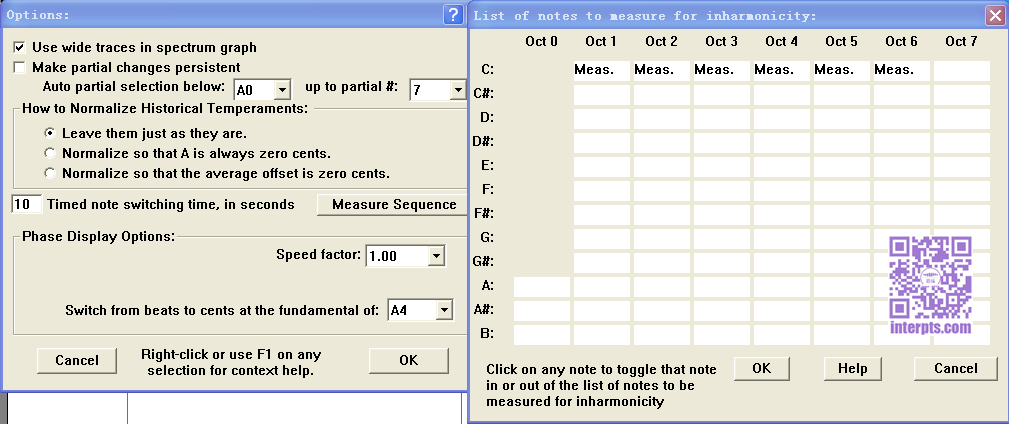Close the inharmonicity notes list dialog
Viewport: 1009px width, 424px height.
click(994, 15)
